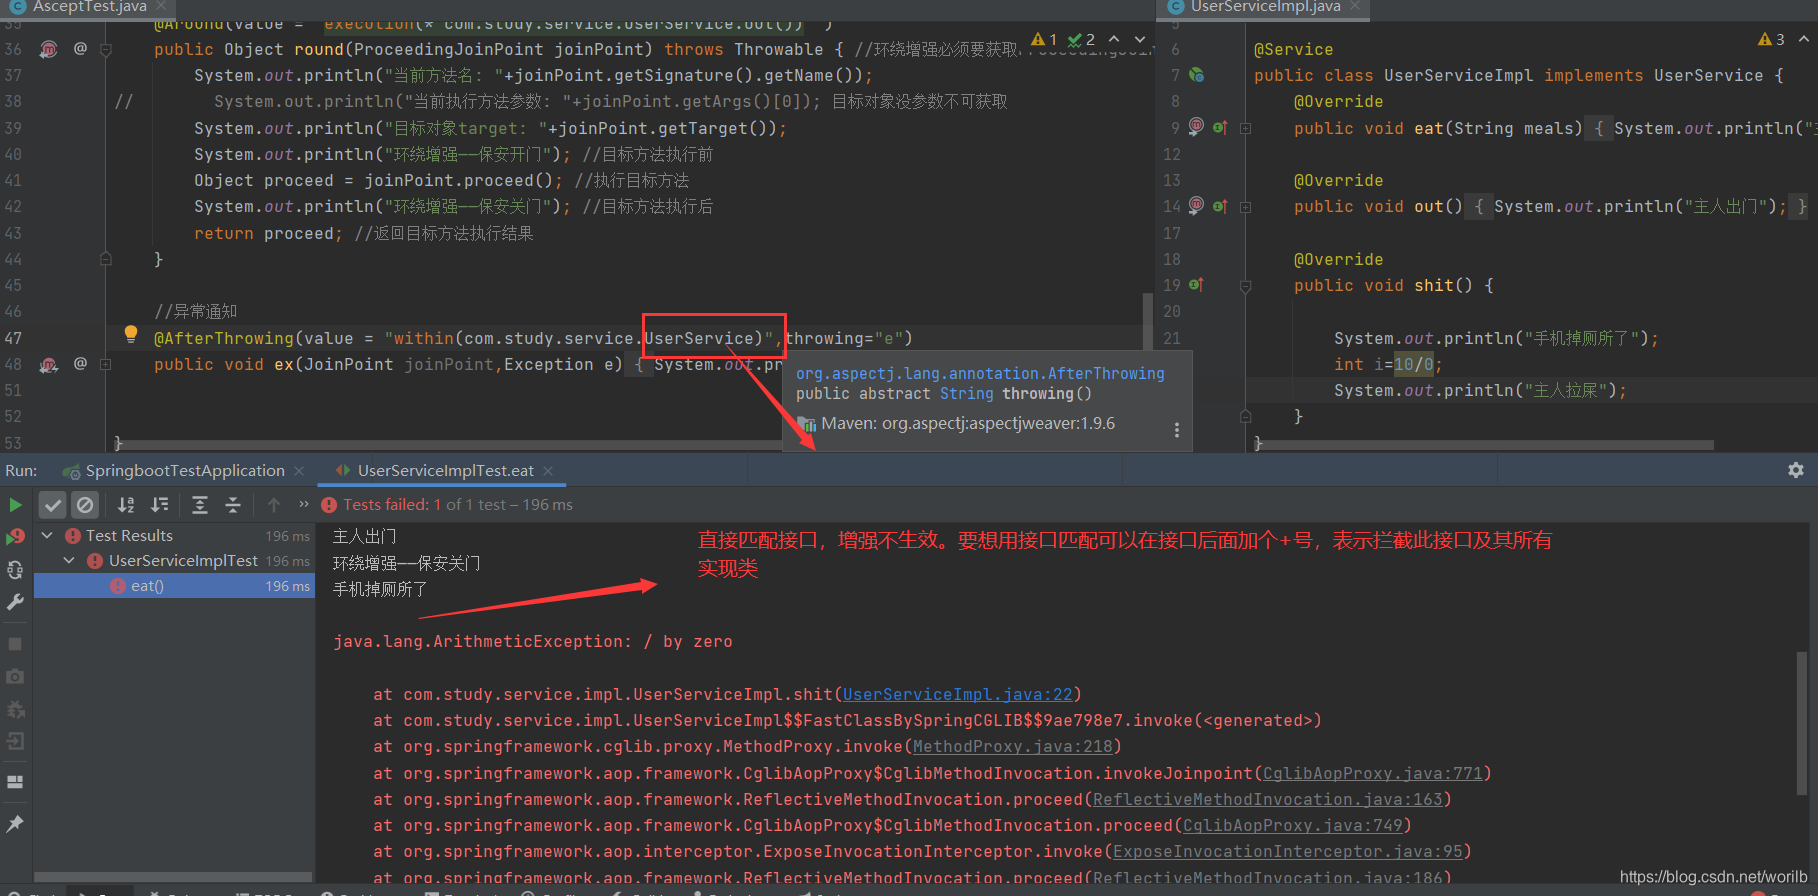The height and width of the screenshot is (896, 1818).
Task: Click the ArithmeticException: / by zero line
Action: click(x=532, y=641)
